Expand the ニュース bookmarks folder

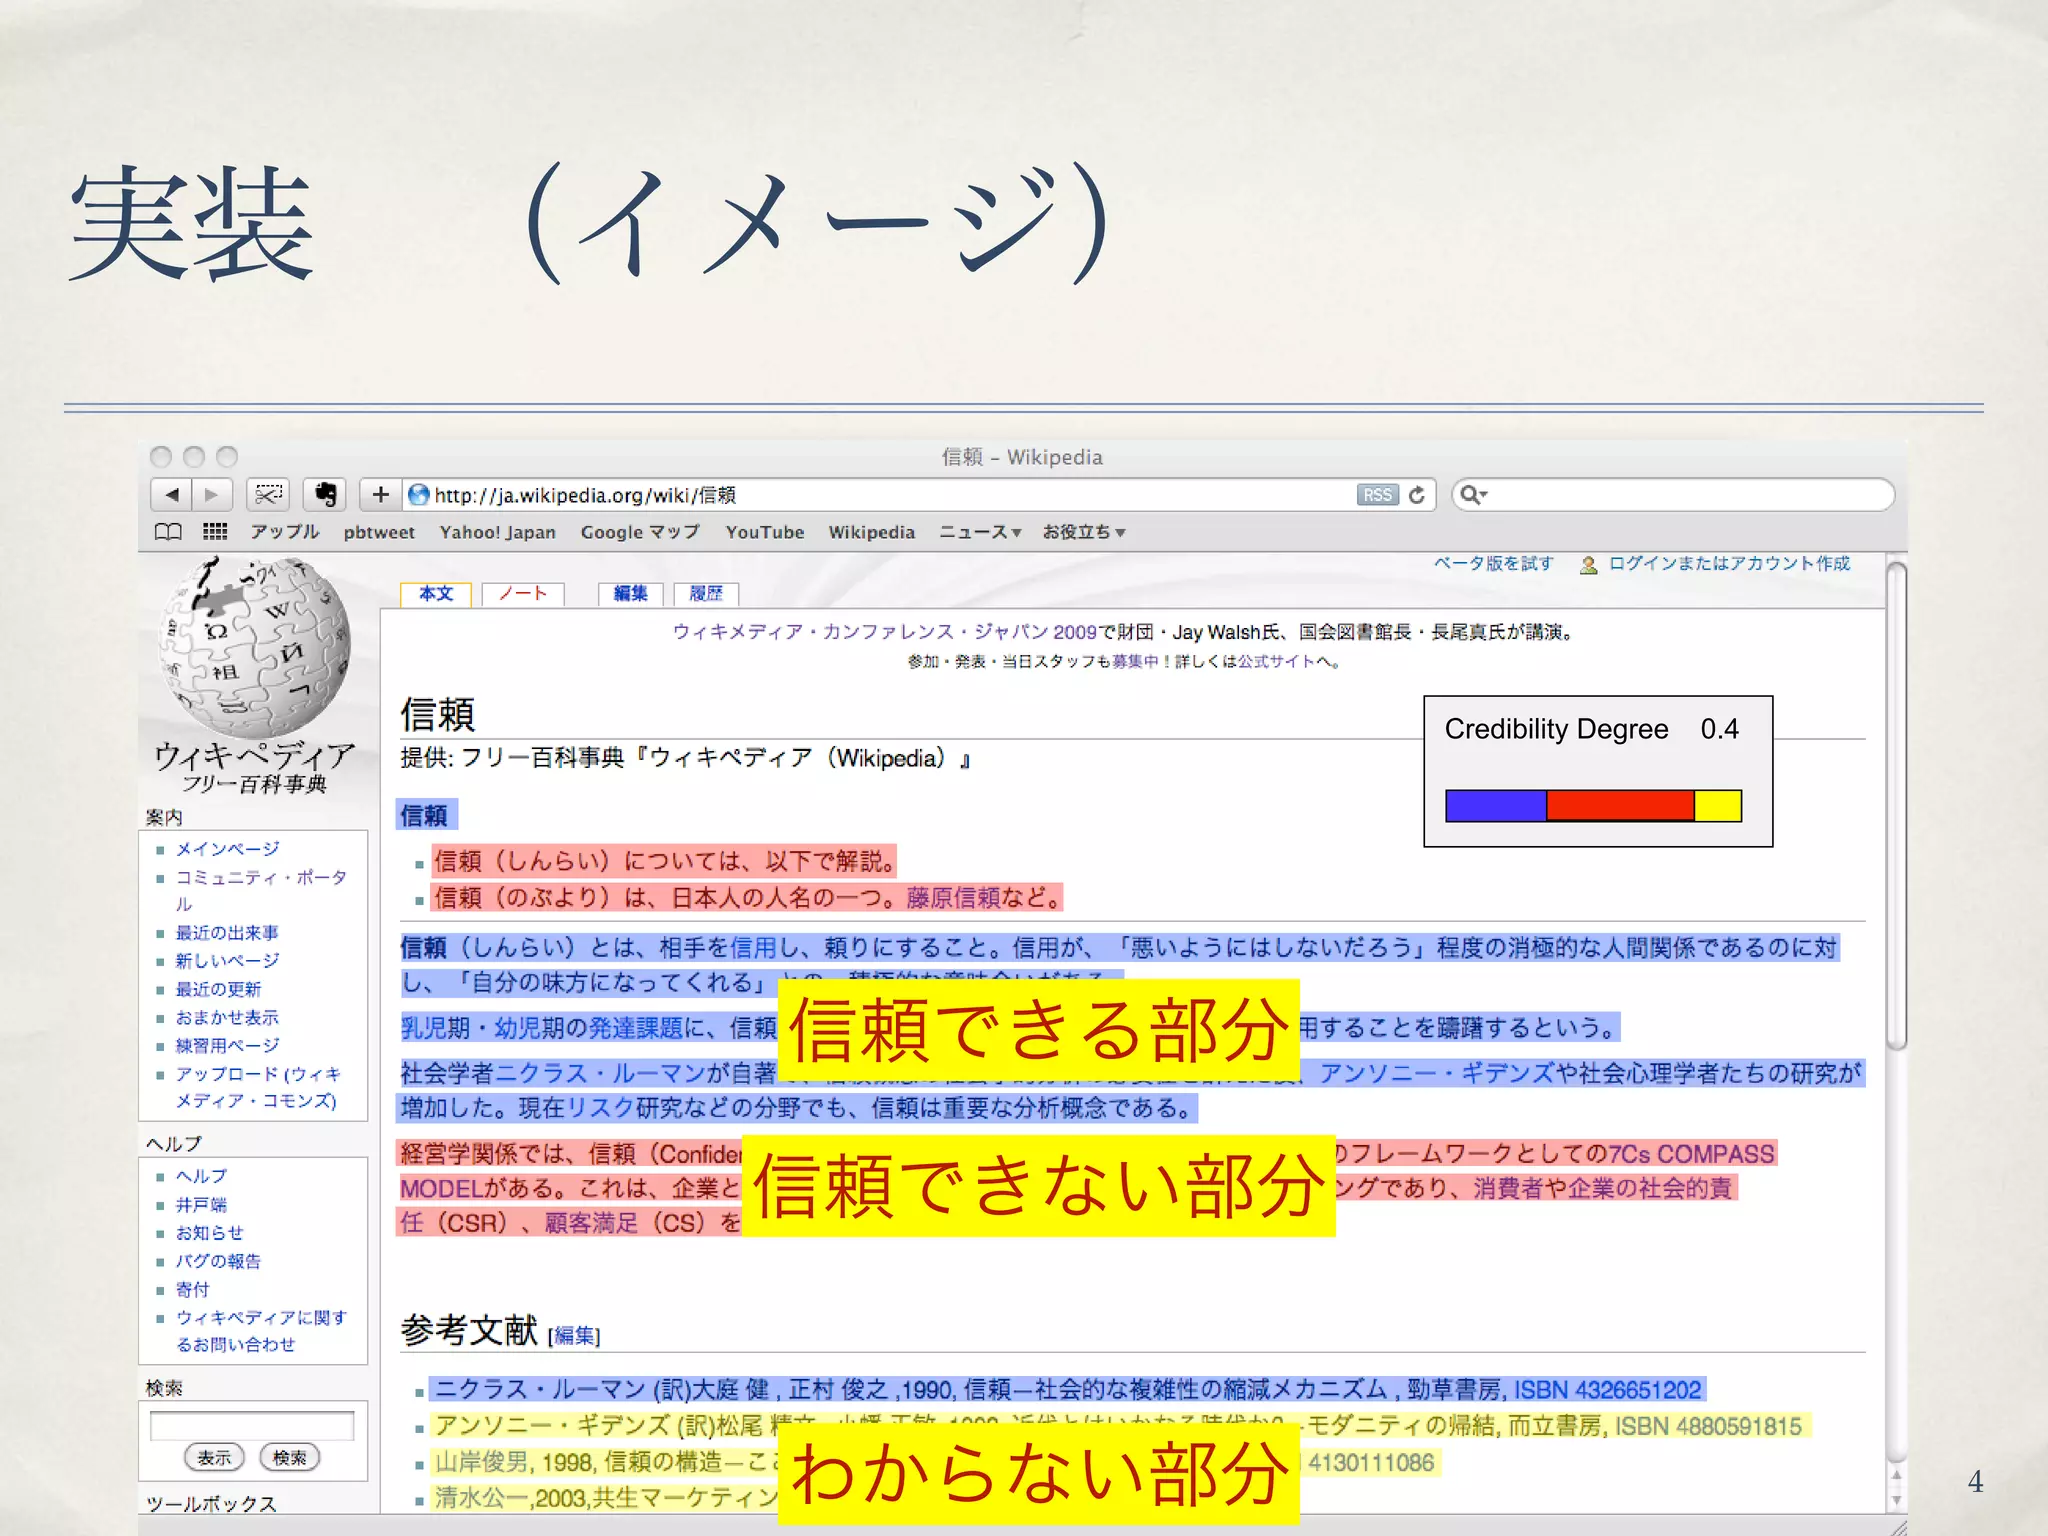click(979, 532)
